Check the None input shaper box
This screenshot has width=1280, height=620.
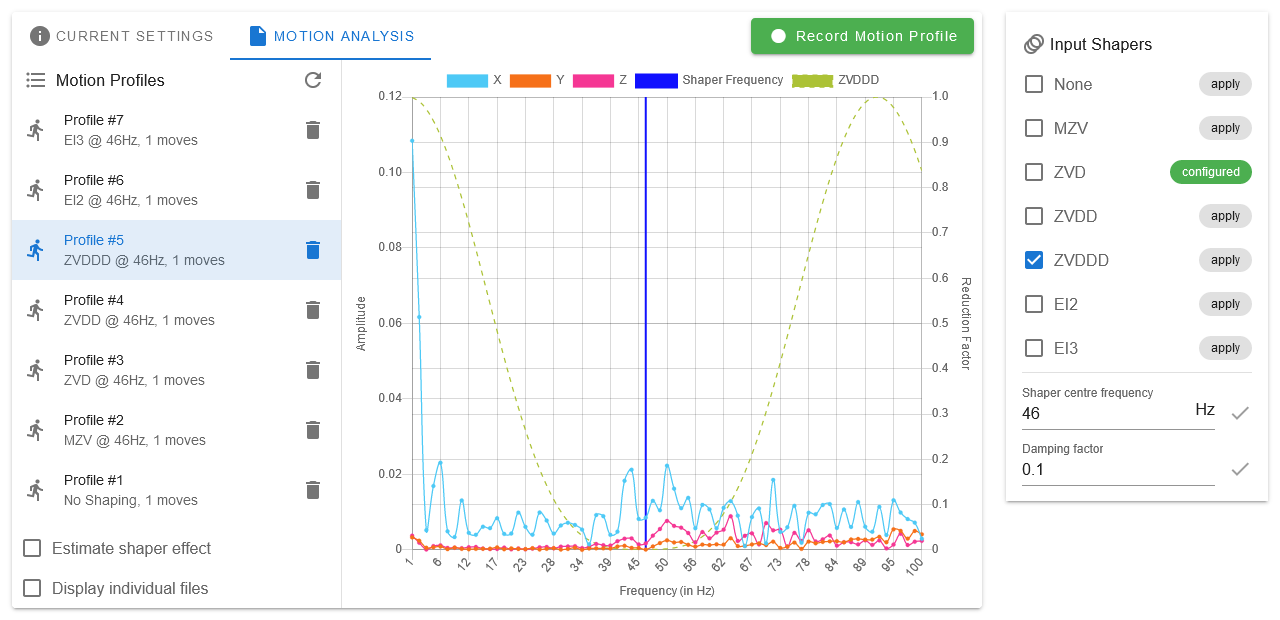click(x=1034, y=84)
